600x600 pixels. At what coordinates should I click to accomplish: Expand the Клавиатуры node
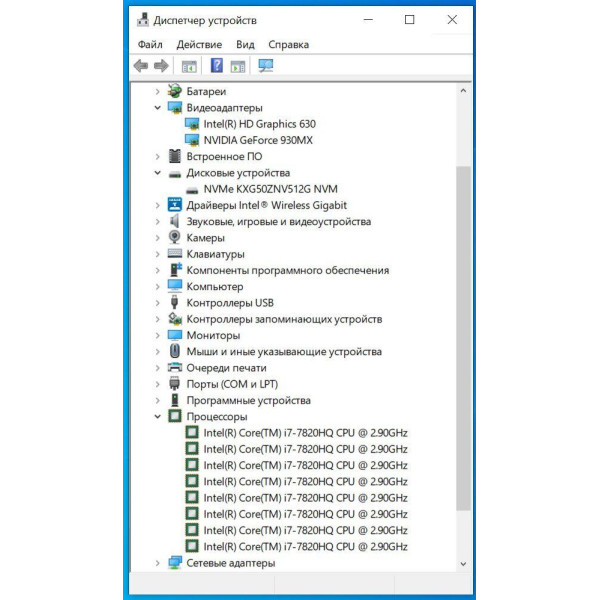(157, 254)
